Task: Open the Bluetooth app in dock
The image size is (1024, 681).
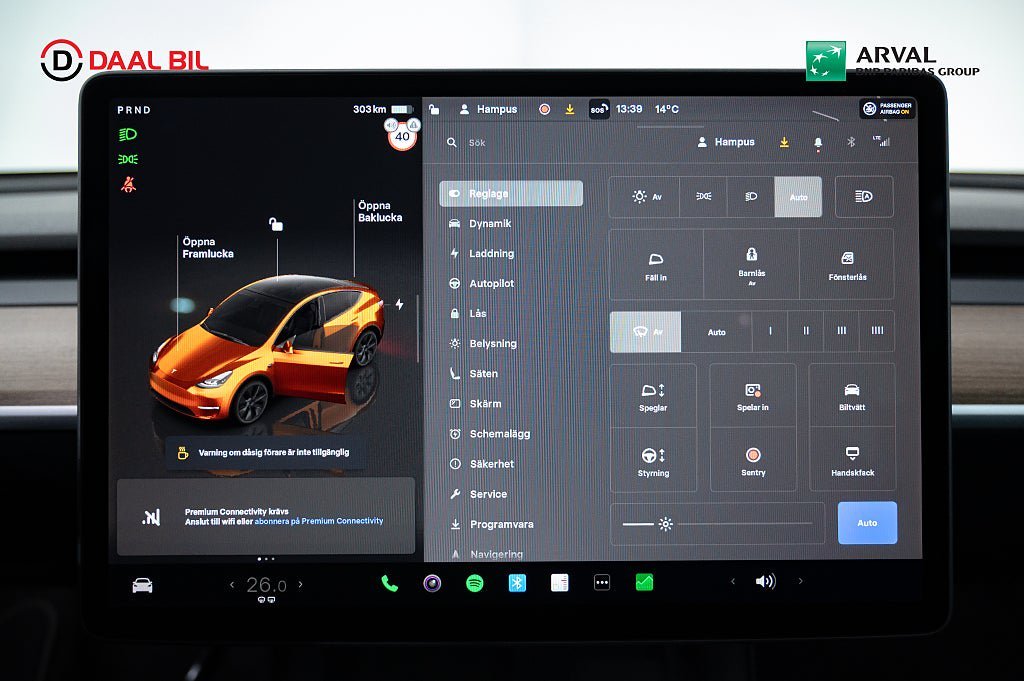Action: 517,583
